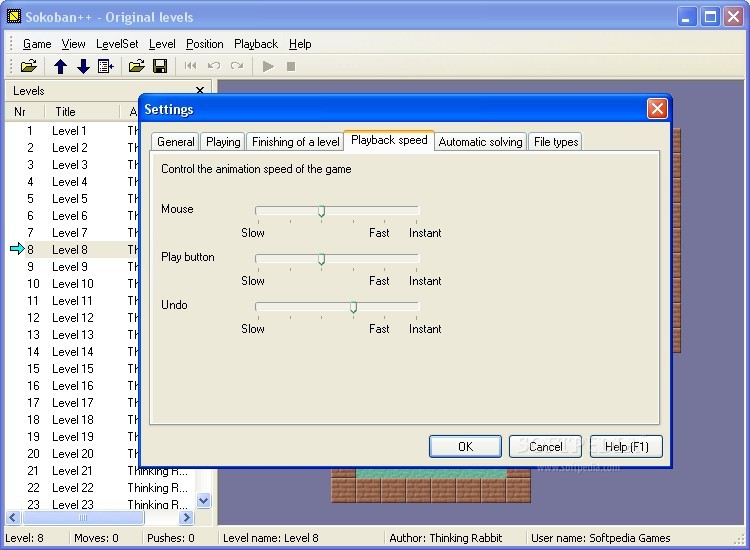Image resolution: width=750 pixels, height=550 pixels.
Task: Click the levels list scroll down arrow
Action: pos(204,501)
